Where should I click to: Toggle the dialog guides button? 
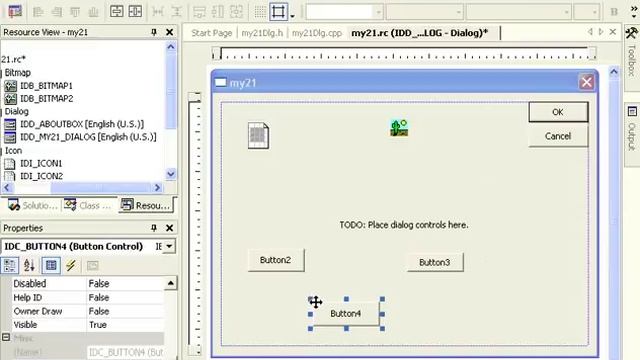point(278,11)
